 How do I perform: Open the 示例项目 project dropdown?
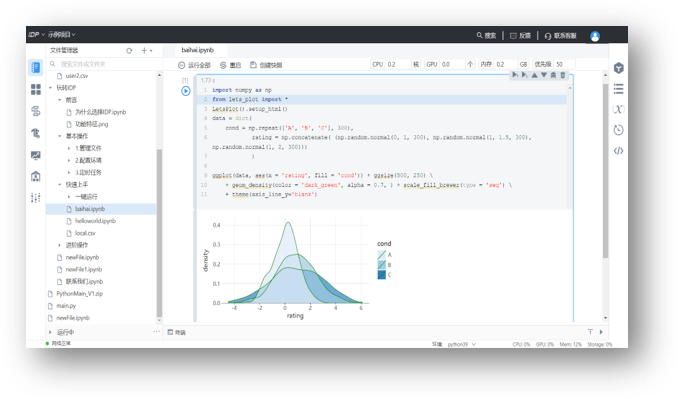click(x=61, y=34)
